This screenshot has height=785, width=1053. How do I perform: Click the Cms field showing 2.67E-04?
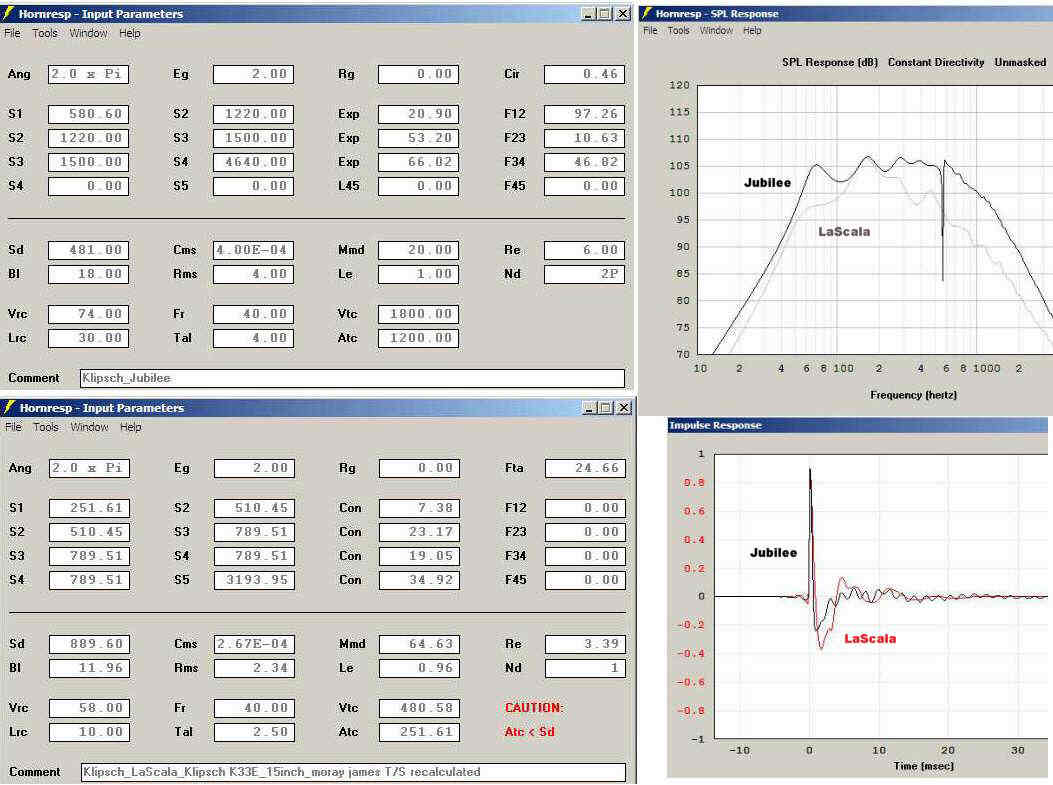(255, 645)
